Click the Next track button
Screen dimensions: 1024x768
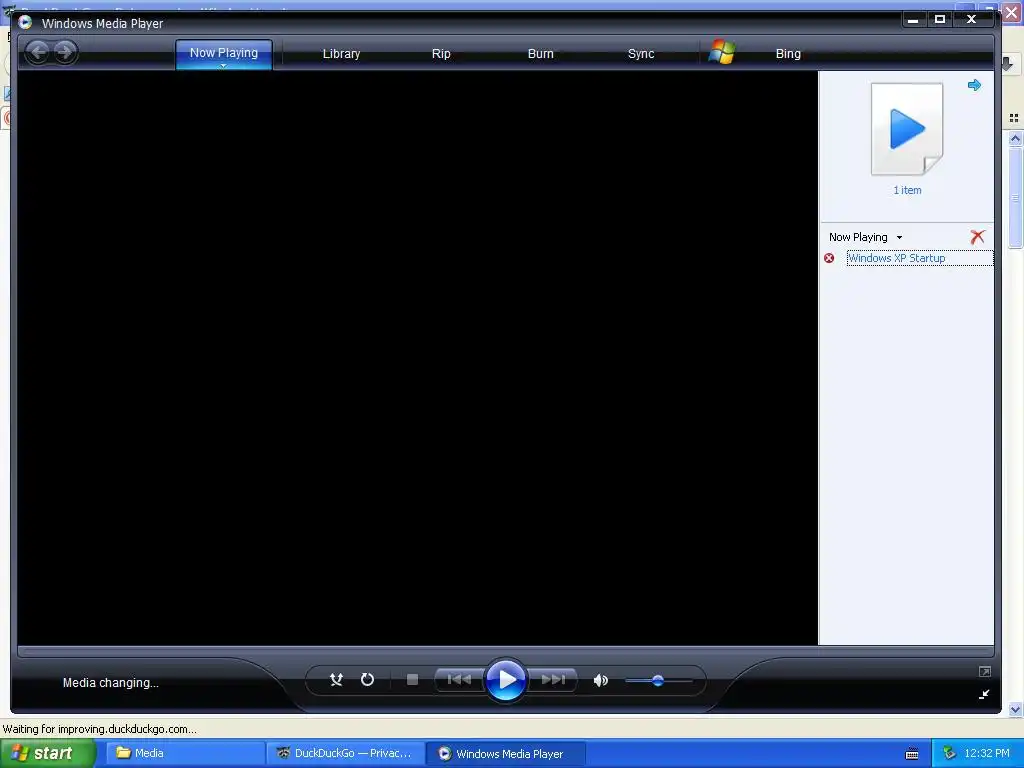(x=552, y=680)
